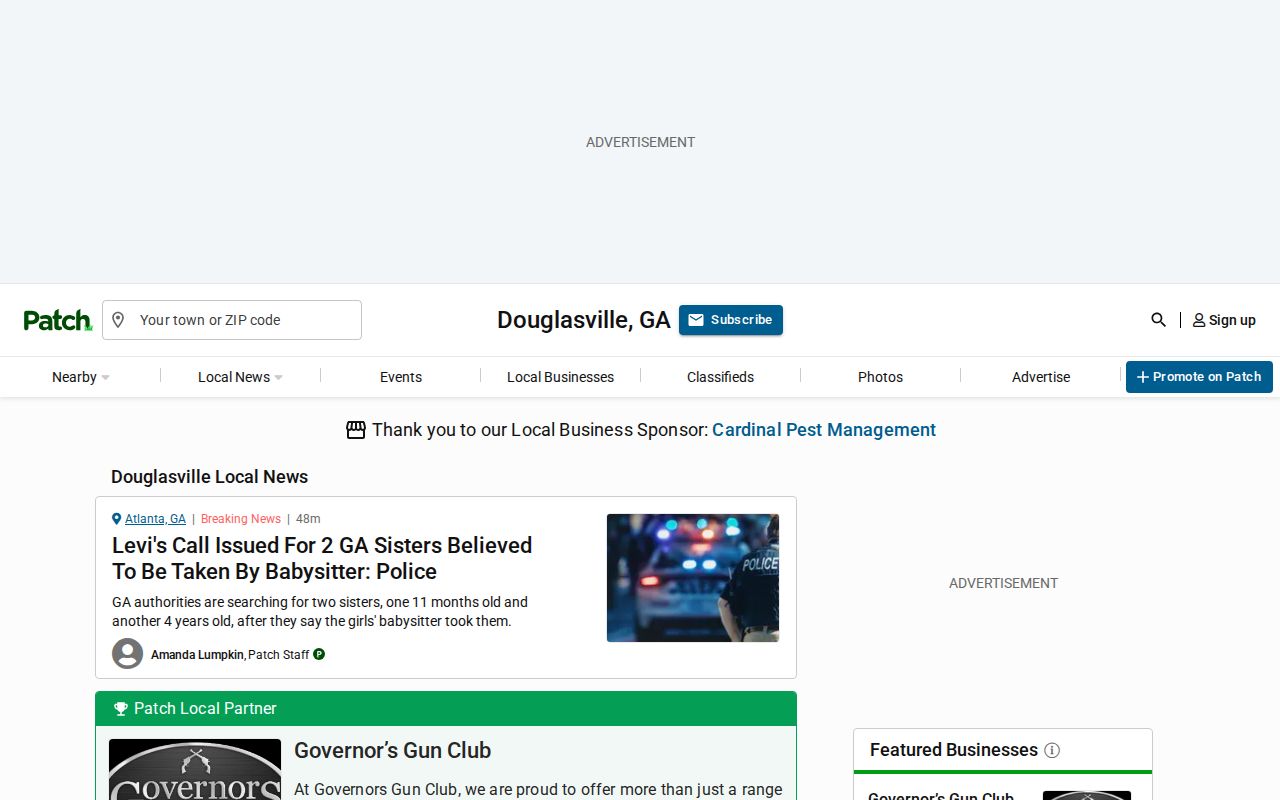
Task: Select Advertise in navigation bar
Action: pyautogui.click(x=1041, y=377)
